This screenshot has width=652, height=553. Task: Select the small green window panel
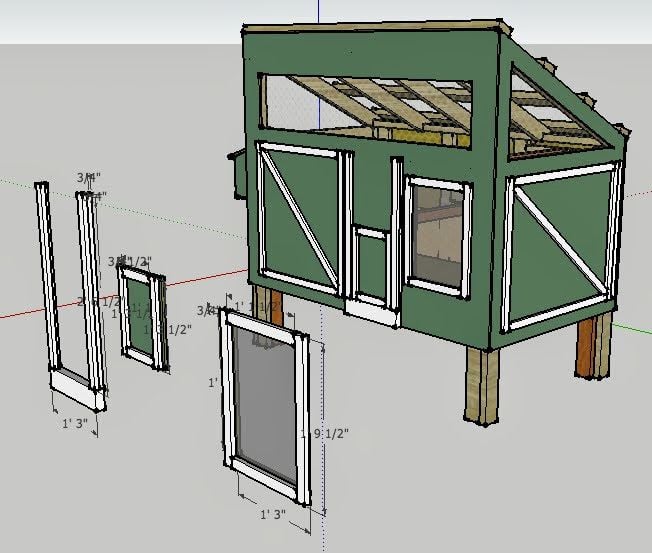click(x=142, y=312)
